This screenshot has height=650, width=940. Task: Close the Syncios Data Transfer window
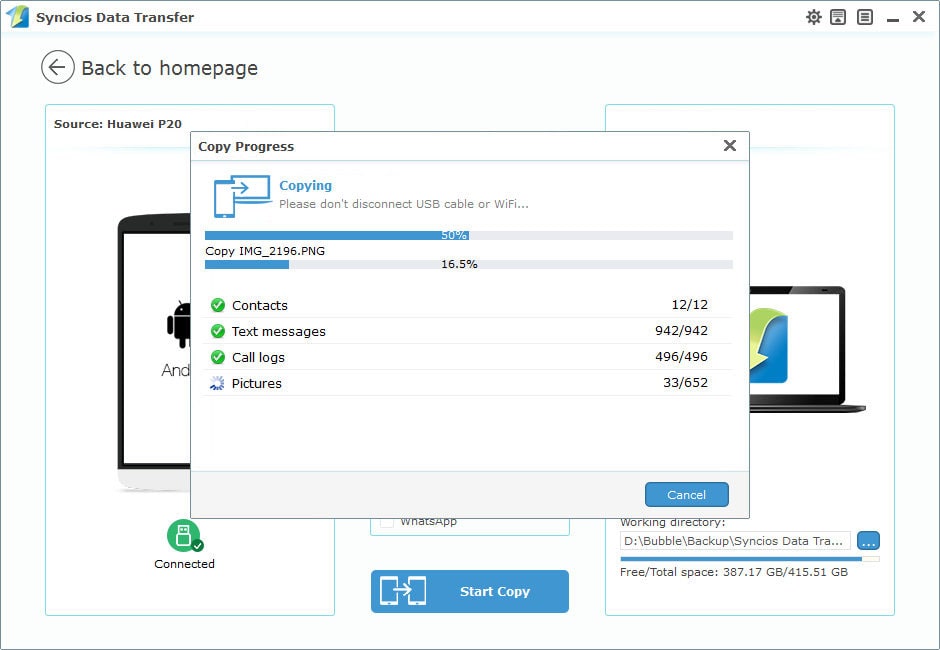(x=918, y=17)
